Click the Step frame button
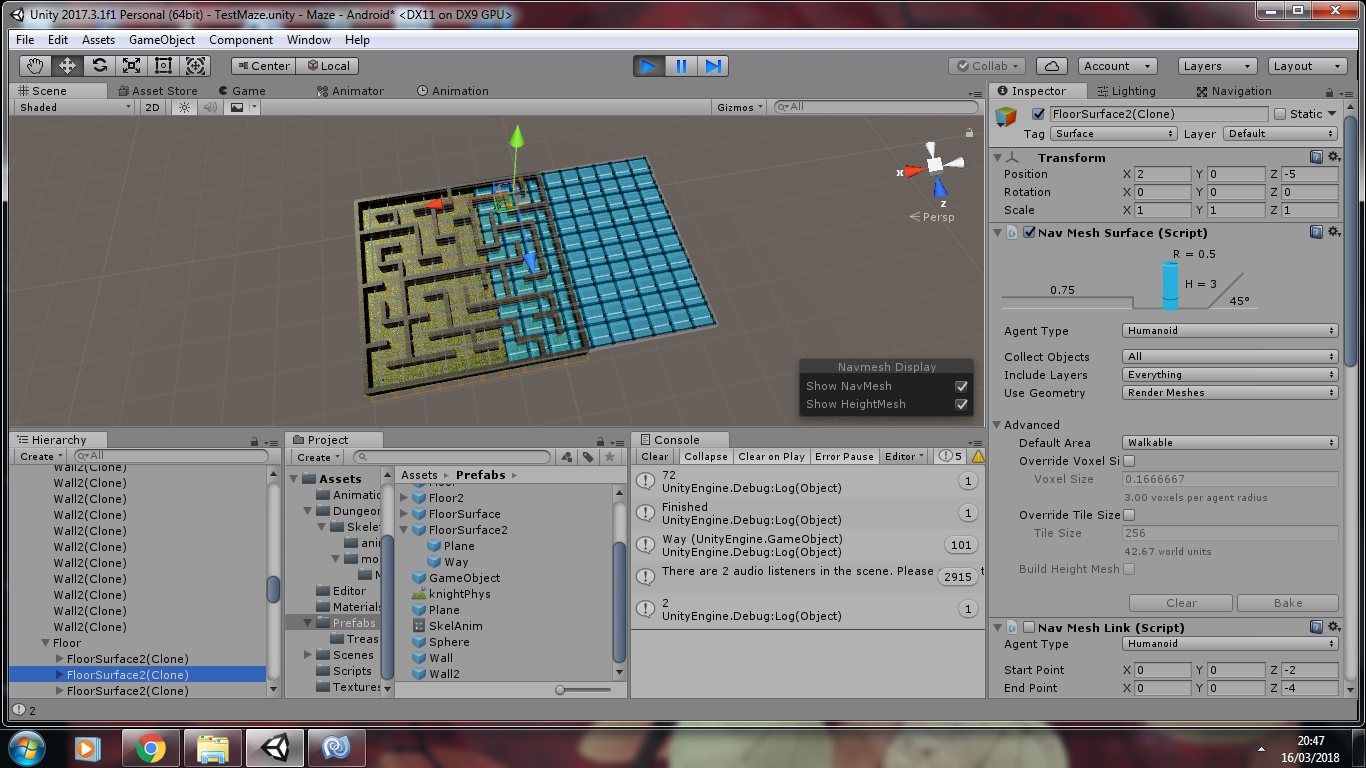The image size is (1366, 768). pos(713,66)
